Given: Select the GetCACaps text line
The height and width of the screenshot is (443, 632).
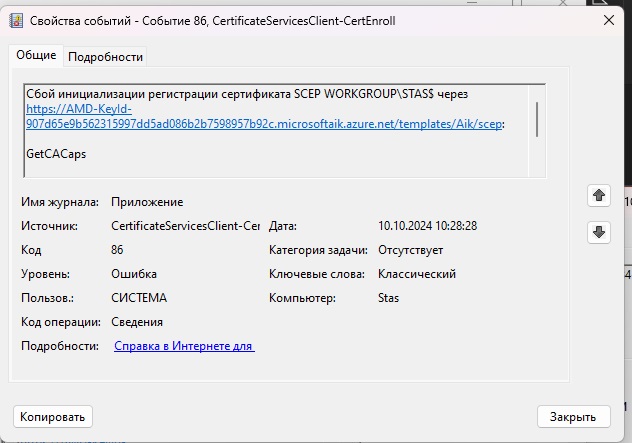Looking at the screenshot, I should pos(56,154).
